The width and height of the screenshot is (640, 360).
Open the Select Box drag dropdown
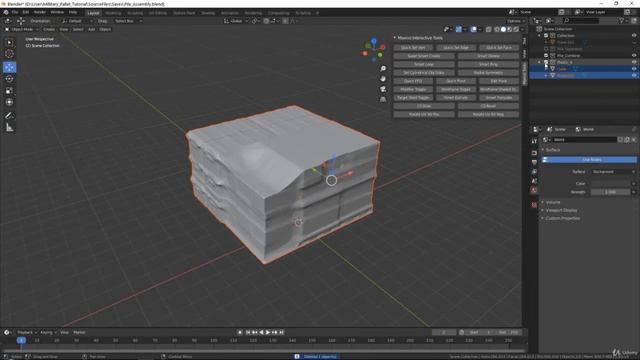pyautogui.click(x=128, y=21)
